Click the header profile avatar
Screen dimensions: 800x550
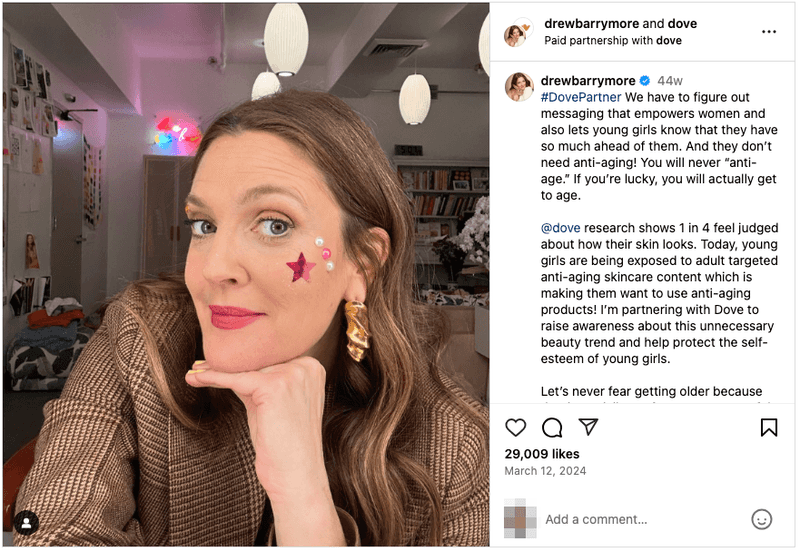click(517, 33)
